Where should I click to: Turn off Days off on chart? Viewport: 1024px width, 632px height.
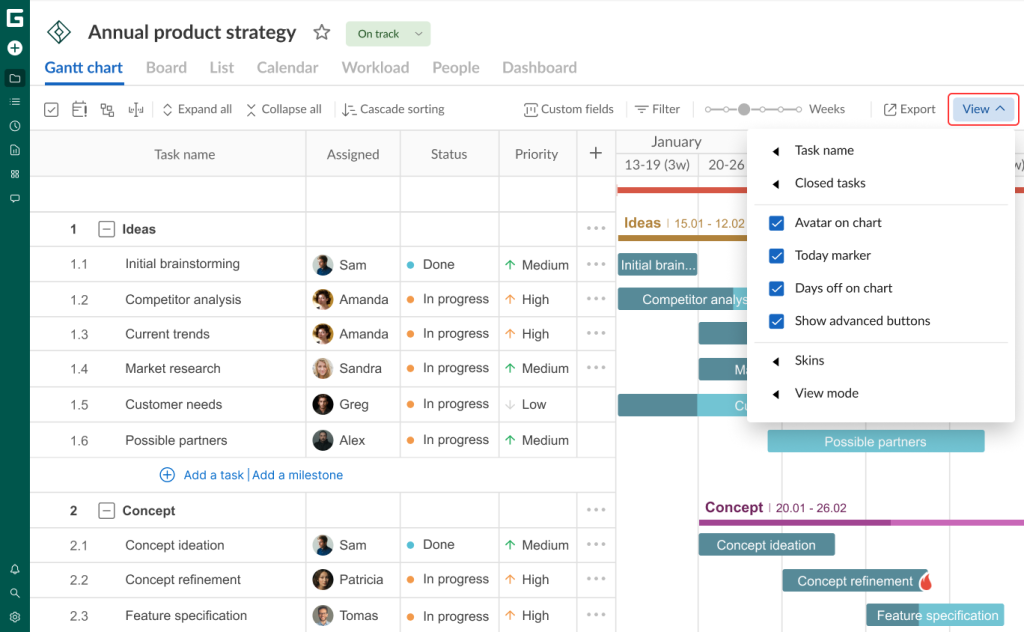coord(776,288)
